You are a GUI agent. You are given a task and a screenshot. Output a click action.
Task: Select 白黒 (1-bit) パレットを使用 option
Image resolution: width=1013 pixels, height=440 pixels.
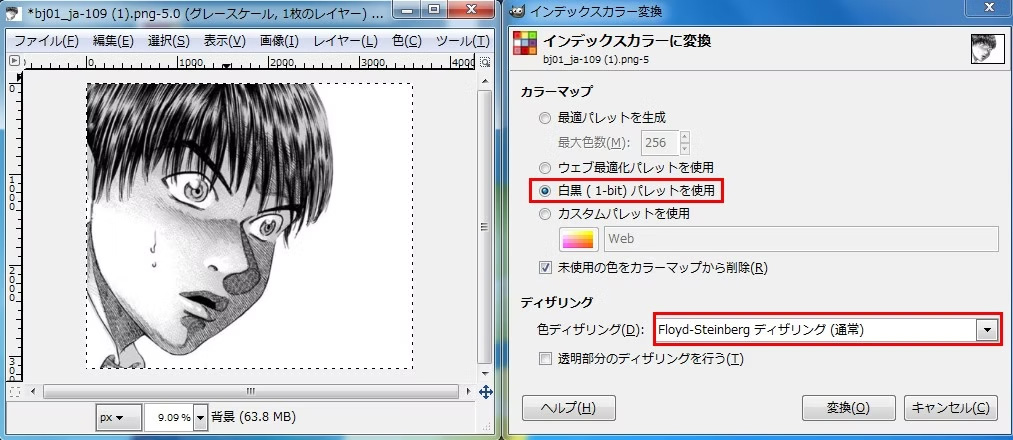point(545,191)
